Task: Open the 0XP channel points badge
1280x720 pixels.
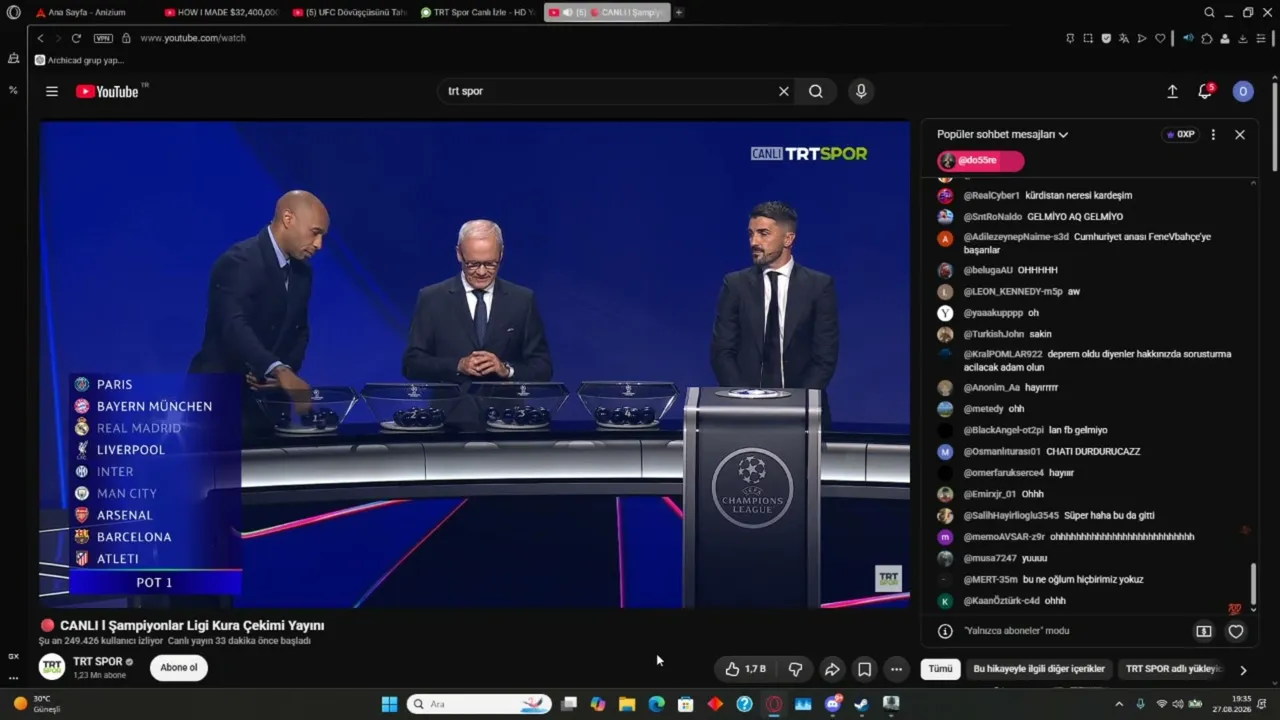Action: click(x=1180, y=134)
